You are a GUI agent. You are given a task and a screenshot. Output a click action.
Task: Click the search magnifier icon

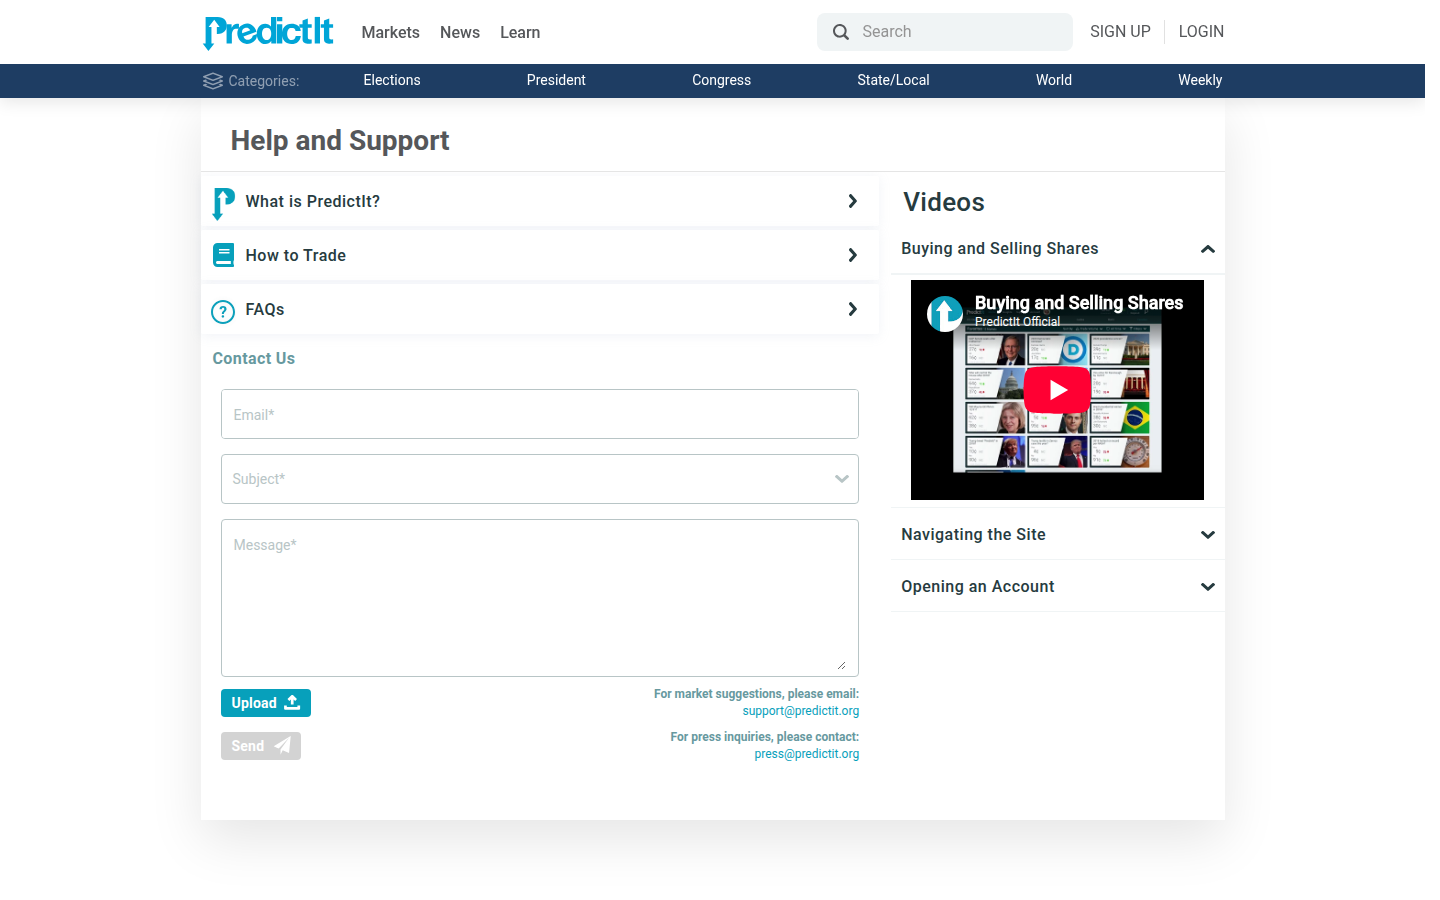pos(841,32)
